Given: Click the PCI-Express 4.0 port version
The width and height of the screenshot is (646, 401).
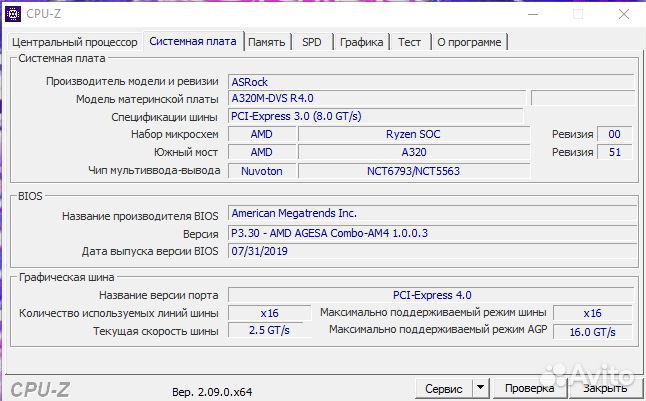Looking at the screenshot, I should (431, 295).
